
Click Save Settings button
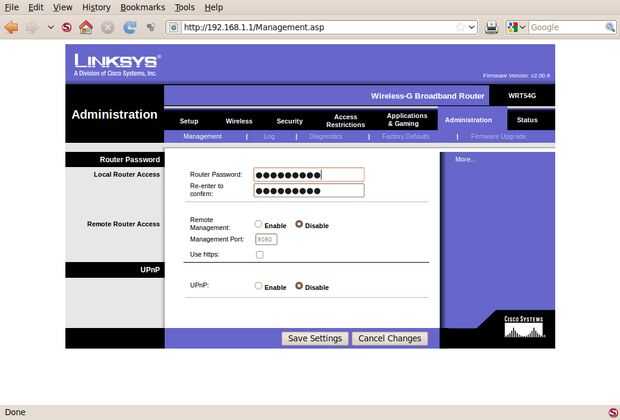click(x=315, y=339)
